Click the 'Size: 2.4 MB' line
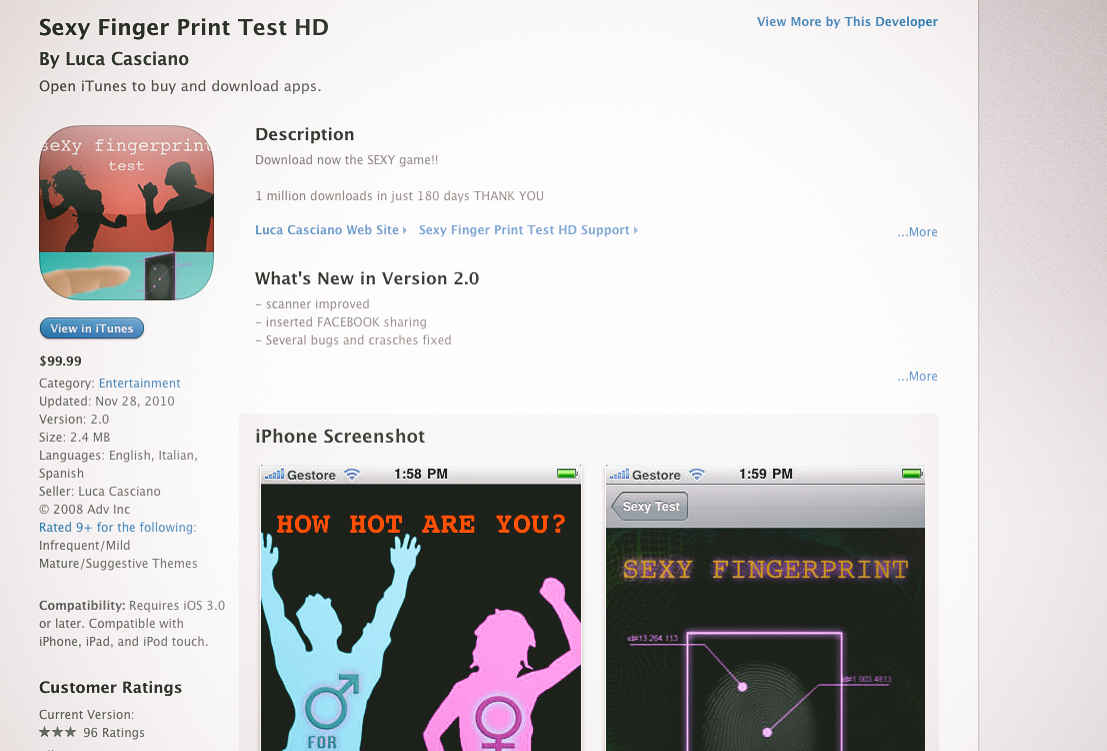 tap(75, 438)
